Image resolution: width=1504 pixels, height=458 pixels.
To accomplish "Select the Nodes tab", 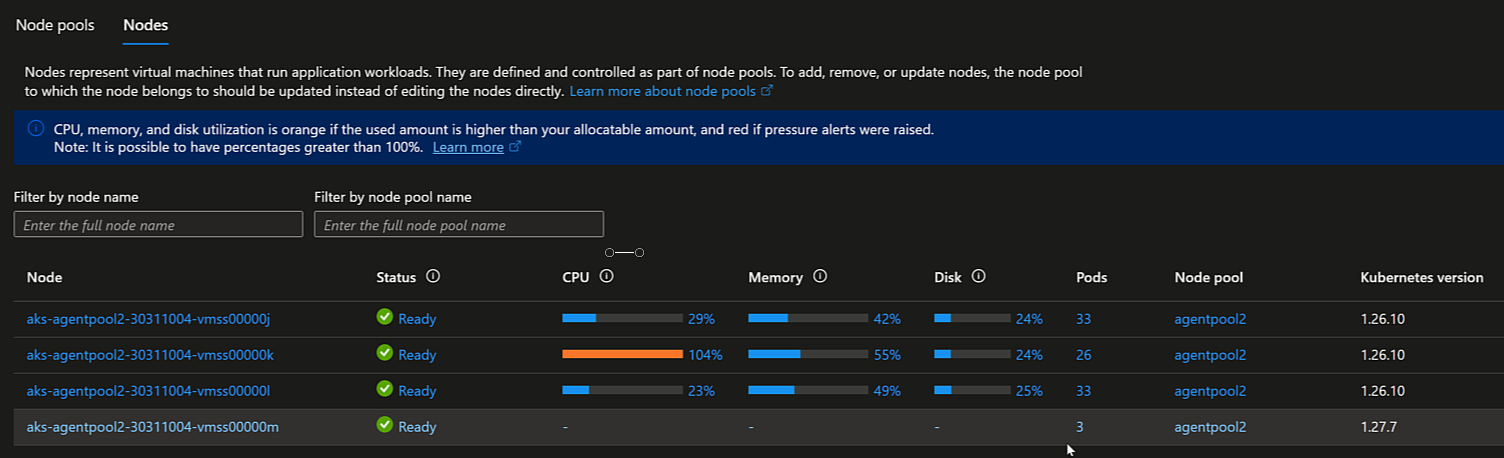I will pos(145,25).
